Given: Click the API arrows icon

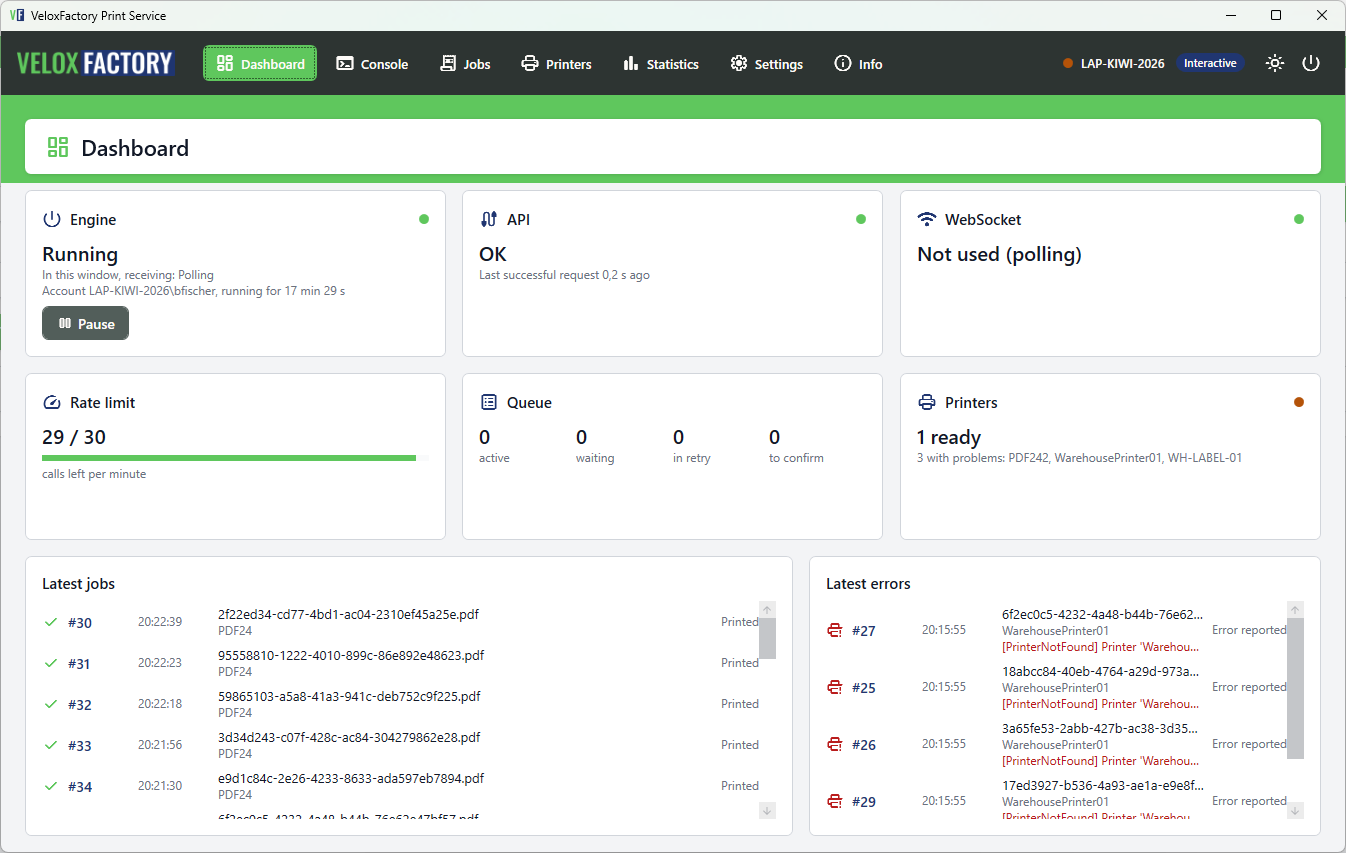Looking at the screenshot, I should 489,219.
